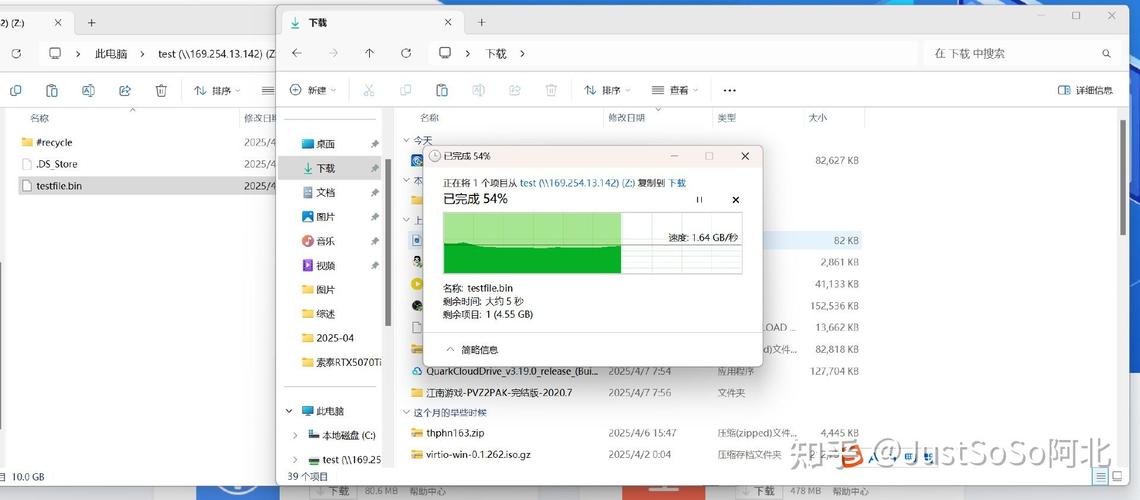
Task: Click the paste icon in 下载 toolbar
Action: pos(442,90)
